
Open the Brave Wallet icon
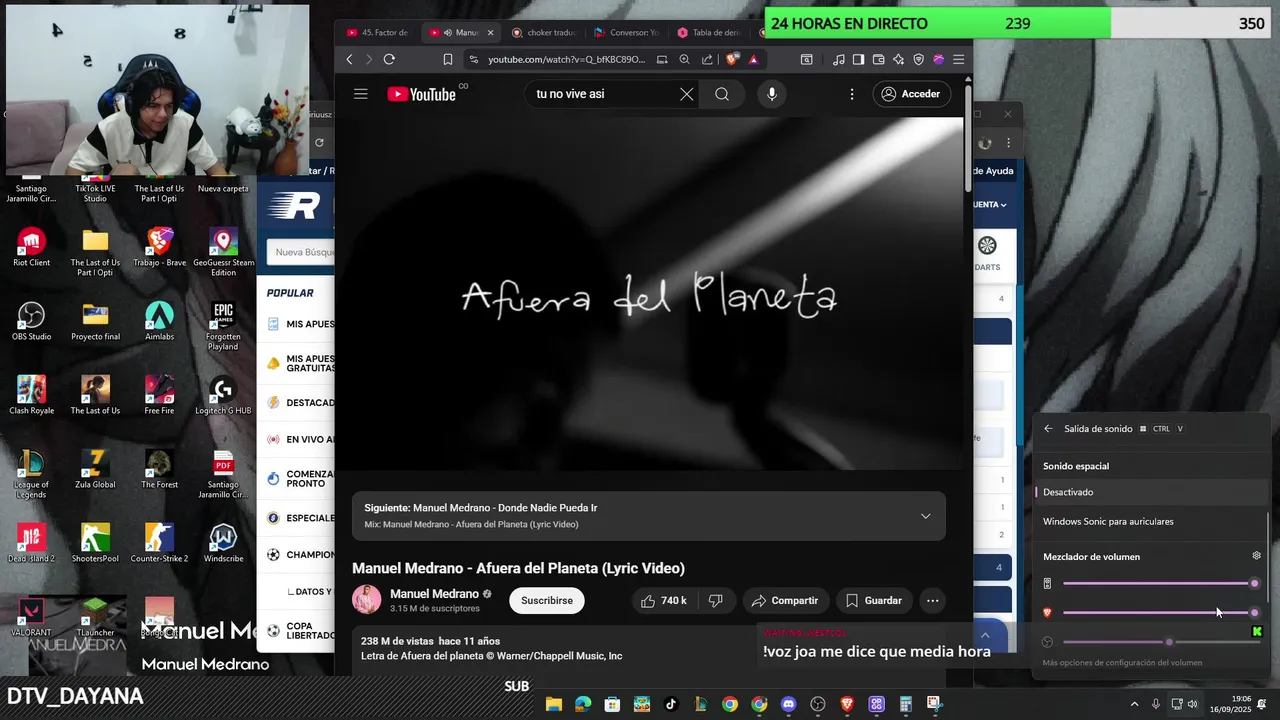pyautogui.click(x=878, y=59)
